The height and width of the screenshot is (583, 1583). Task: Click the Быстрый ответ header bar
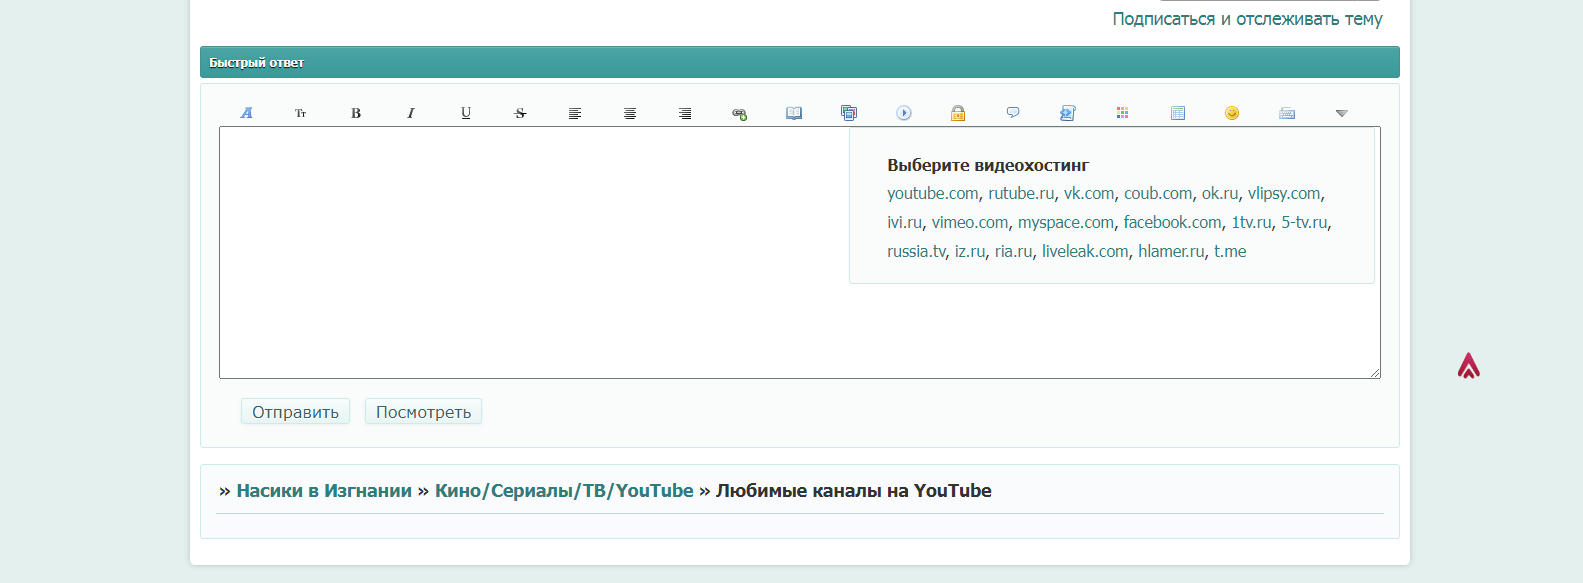tap(800, 62)
